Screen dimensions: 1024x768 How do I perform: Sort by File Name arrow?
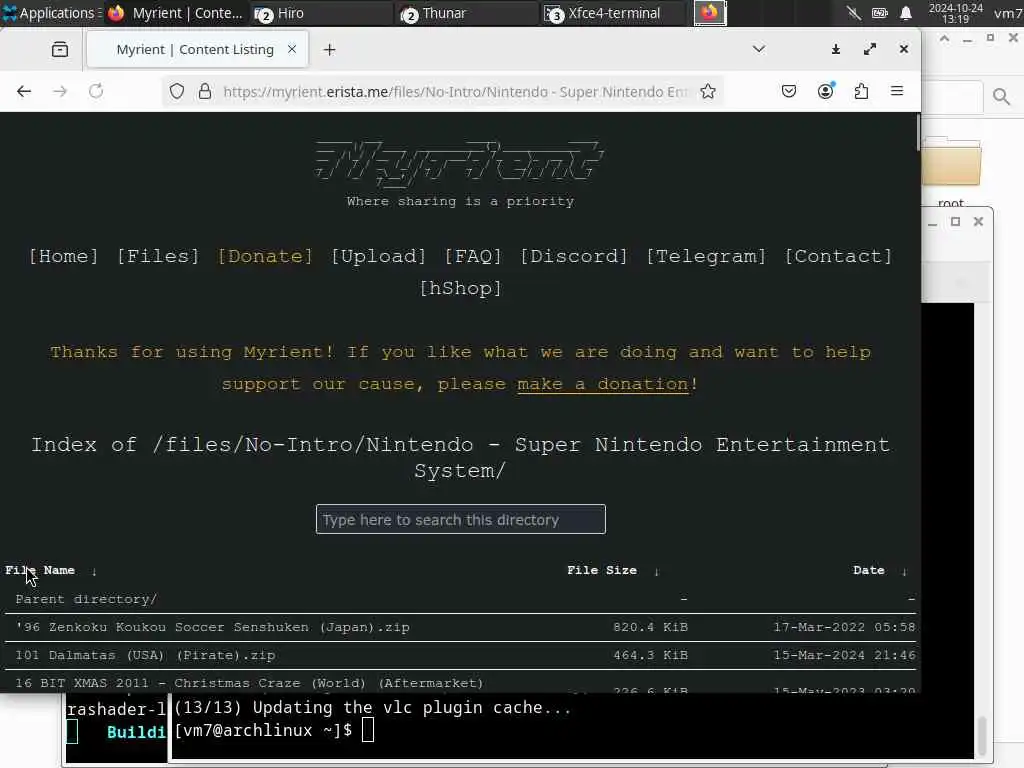94,571
